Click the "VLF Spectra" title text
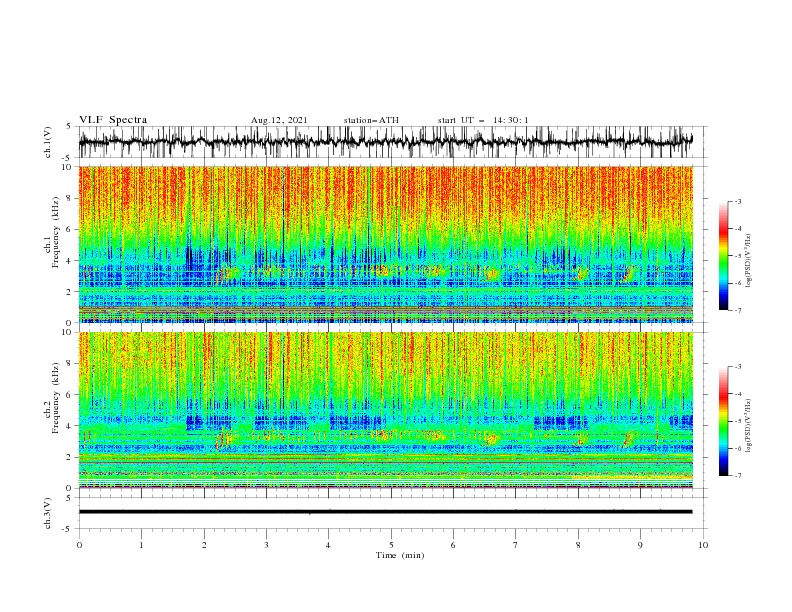The image size is (792, 612). point(113,120)
